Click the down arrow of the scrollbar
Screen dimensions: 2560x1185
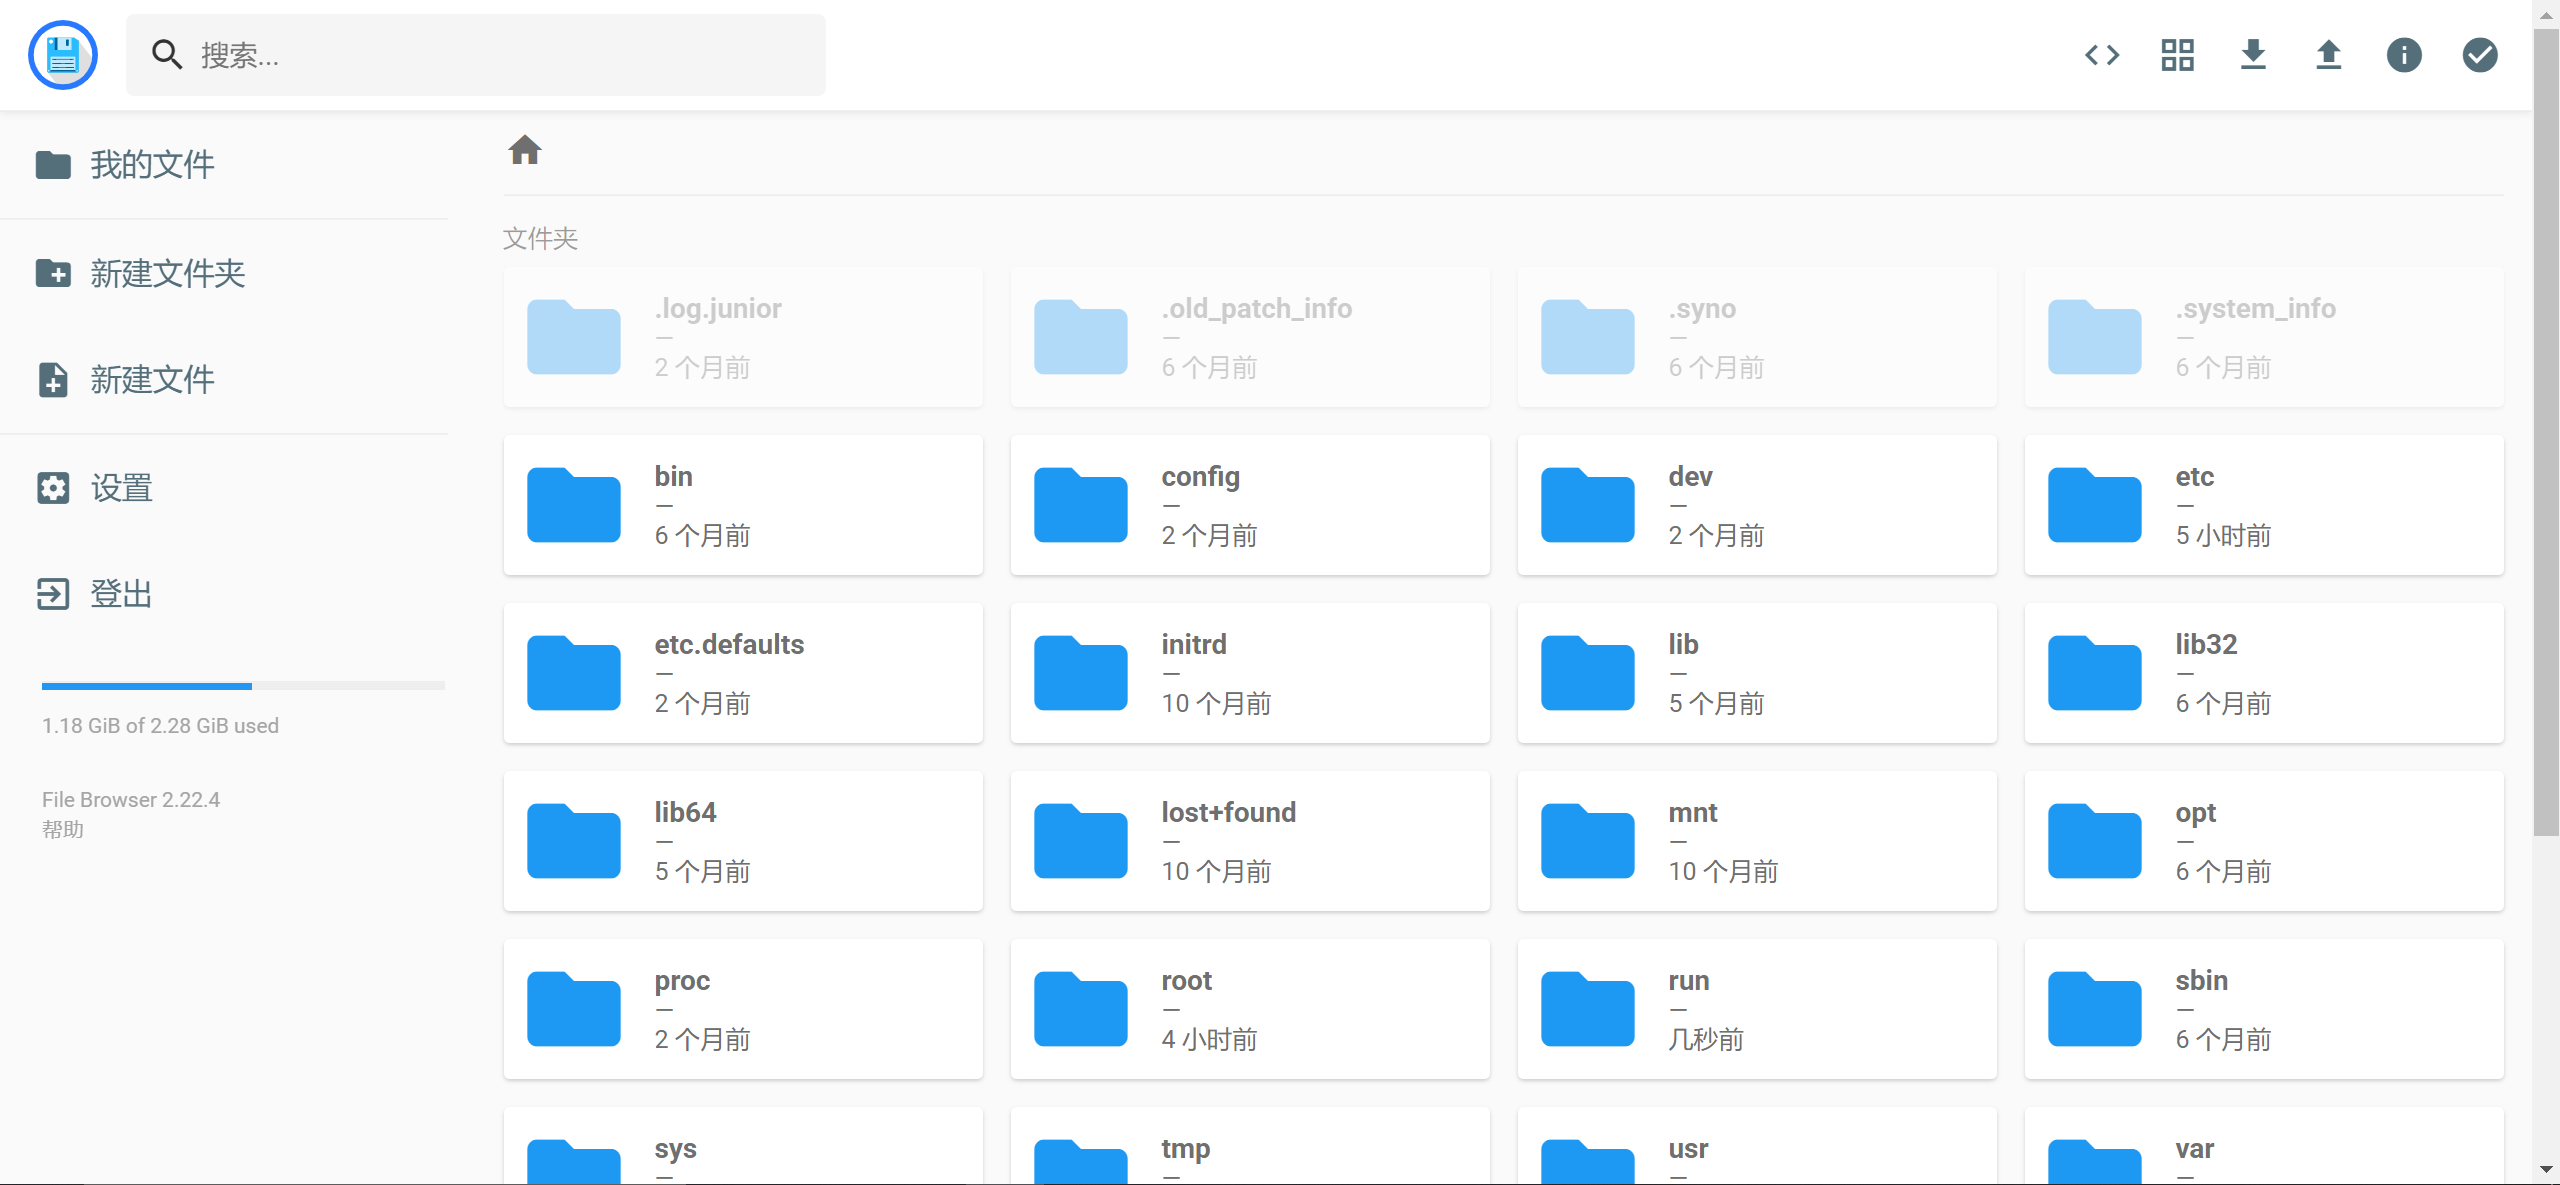pos(2546,1168)
